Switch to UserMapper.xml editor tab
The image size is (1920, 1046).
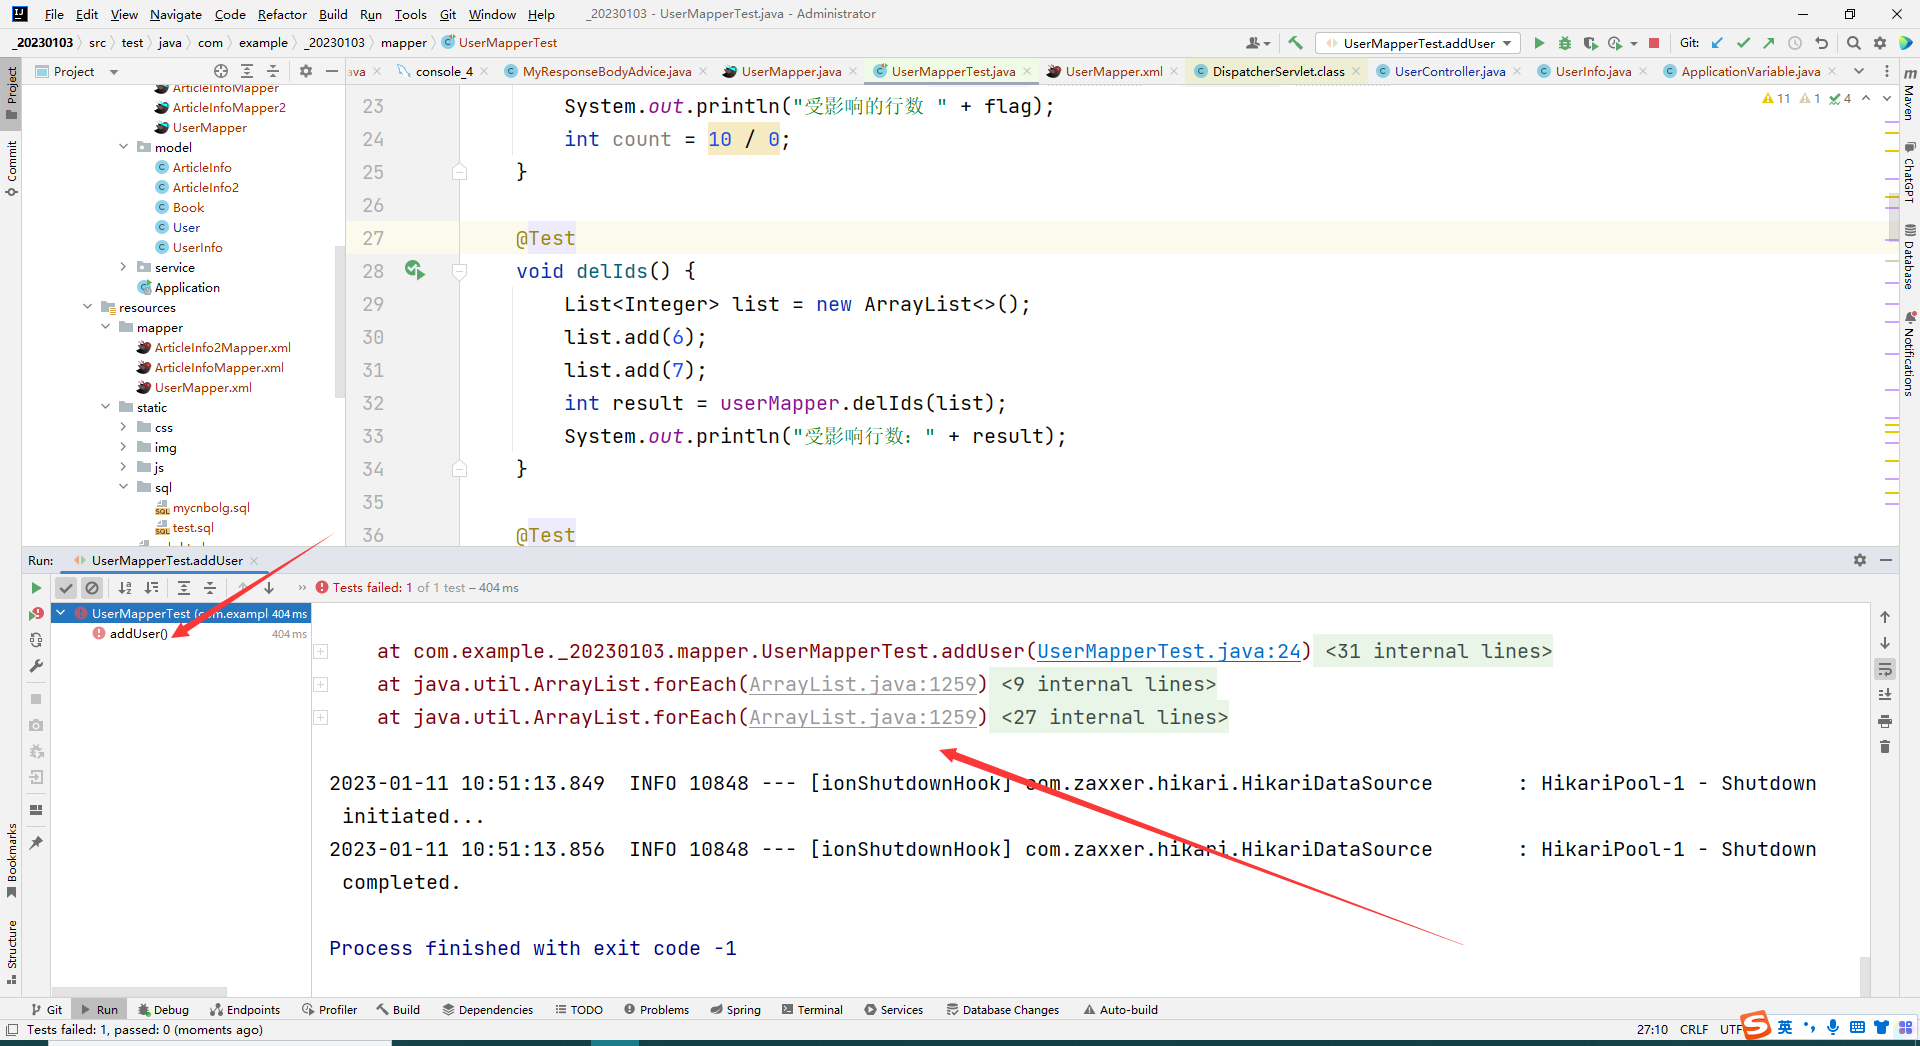[1113, 71]
